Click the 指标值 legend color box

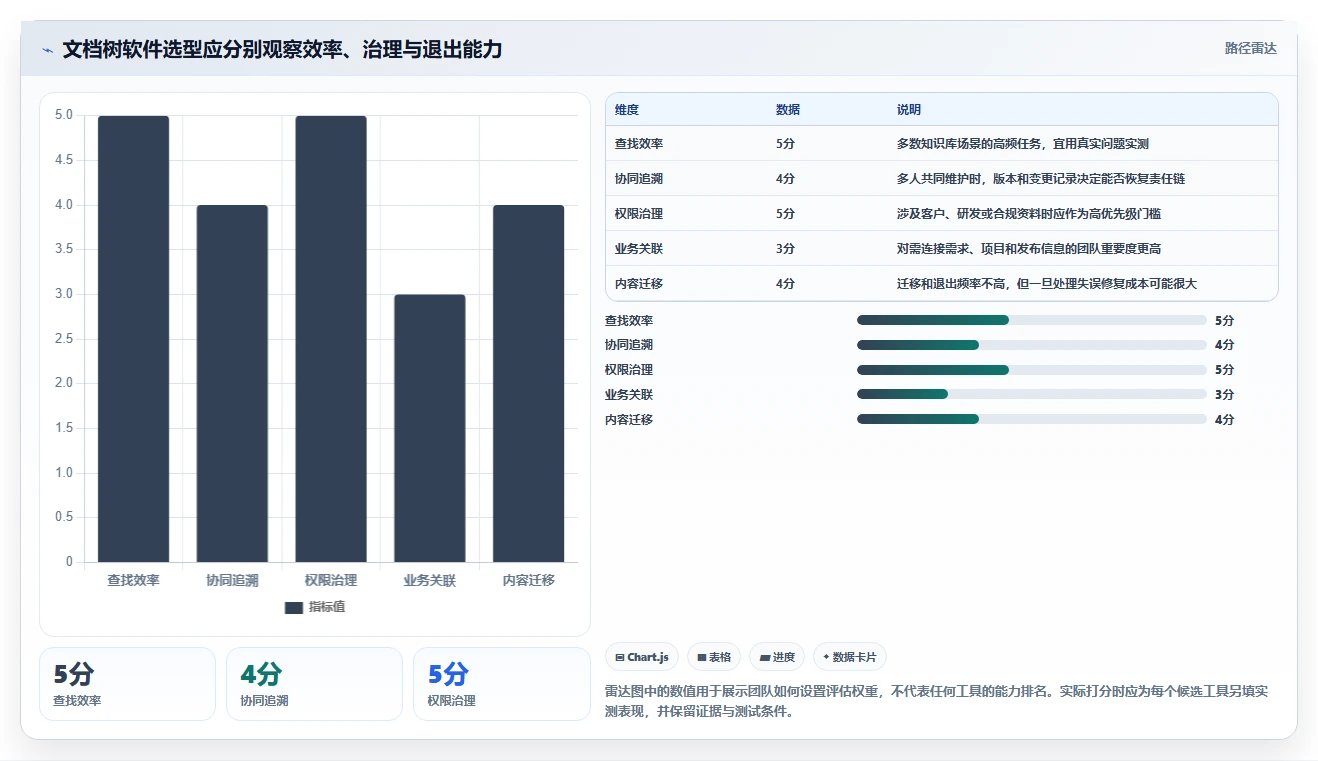294,608
